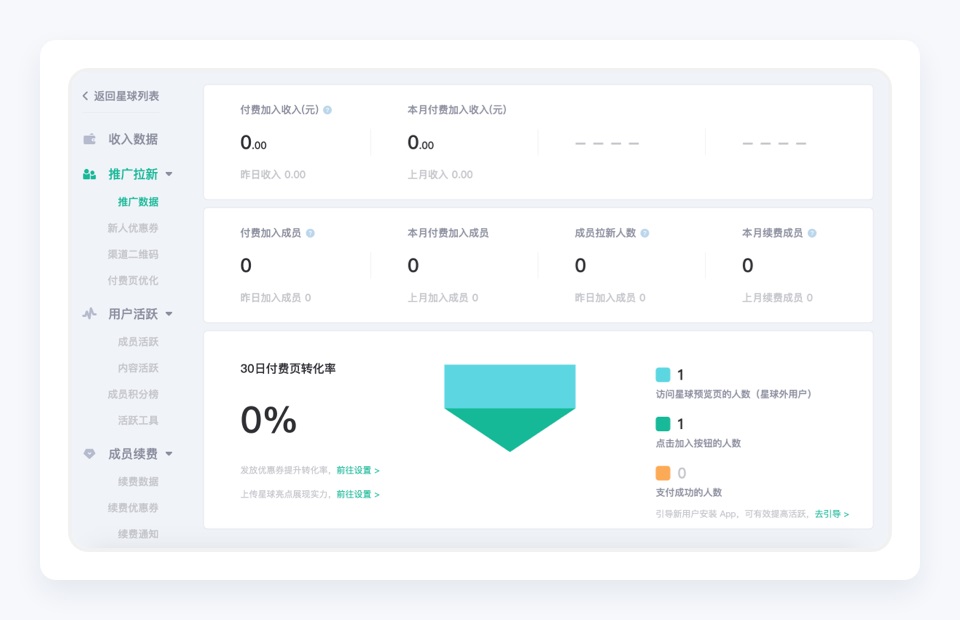Click the 推广拉新 people icon
960x620 pixels.
click(x=89, y=174)
